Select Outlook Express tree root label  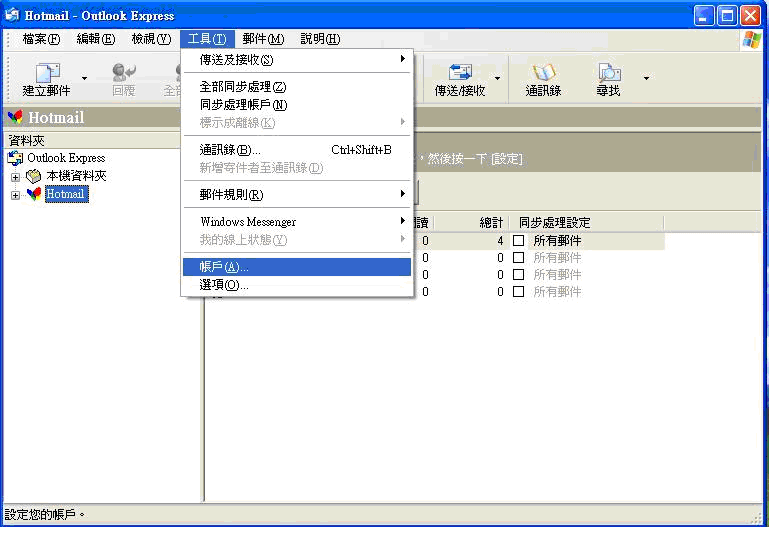66,158
